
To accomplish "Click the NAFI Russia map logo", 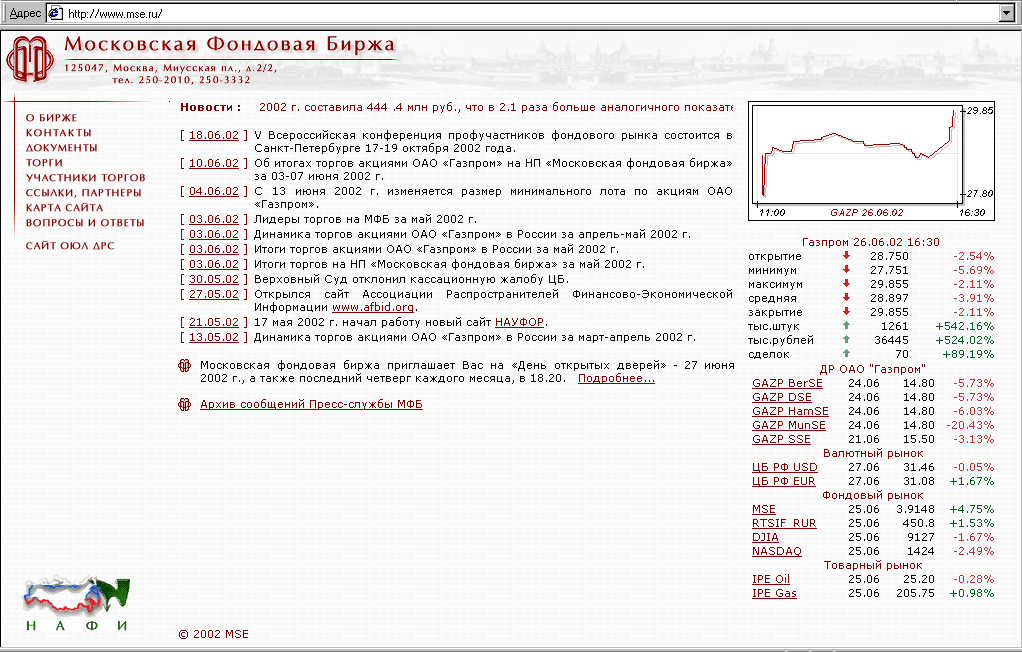I will tap(77, 602).
